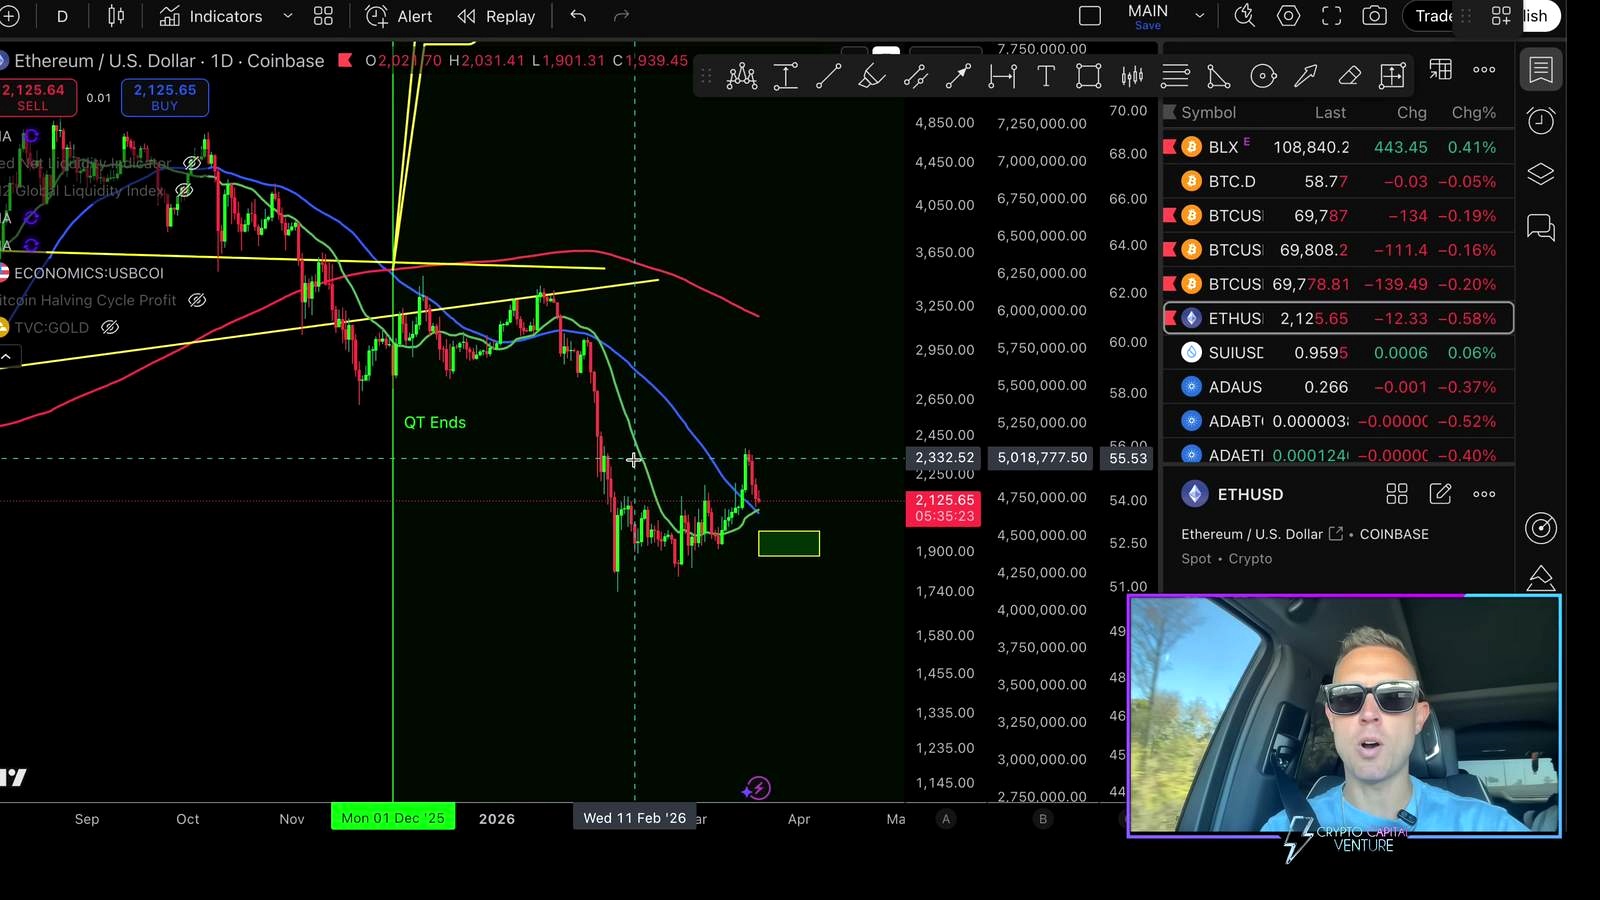Image resolution: width=1600 pixels, height=900 pixels.
Task: Select BTC.D row in watchlist
Action: [1338, 181]
